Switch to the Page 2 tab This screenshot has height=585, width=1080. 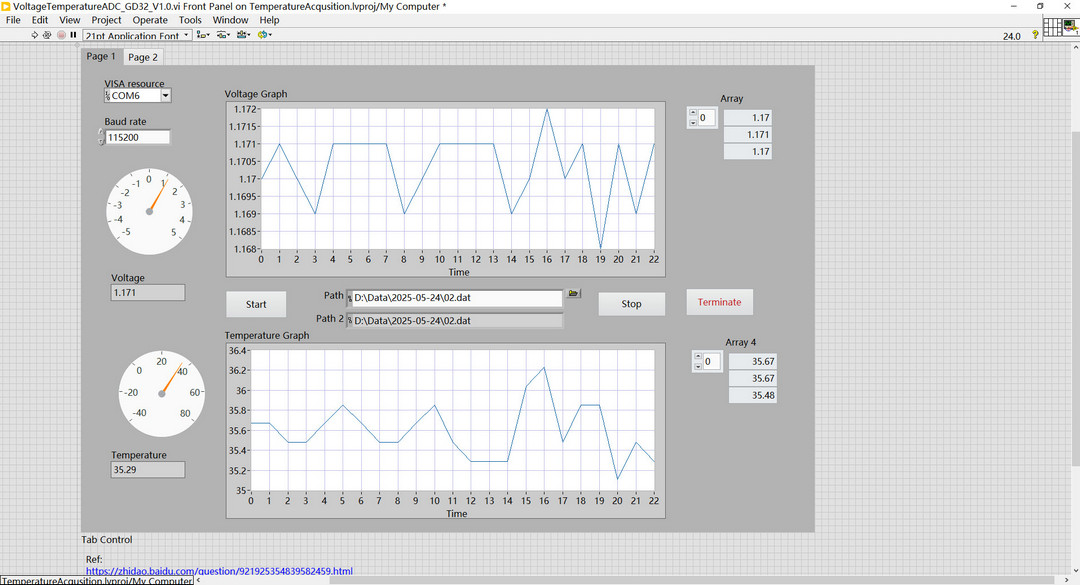coord(142,57)
